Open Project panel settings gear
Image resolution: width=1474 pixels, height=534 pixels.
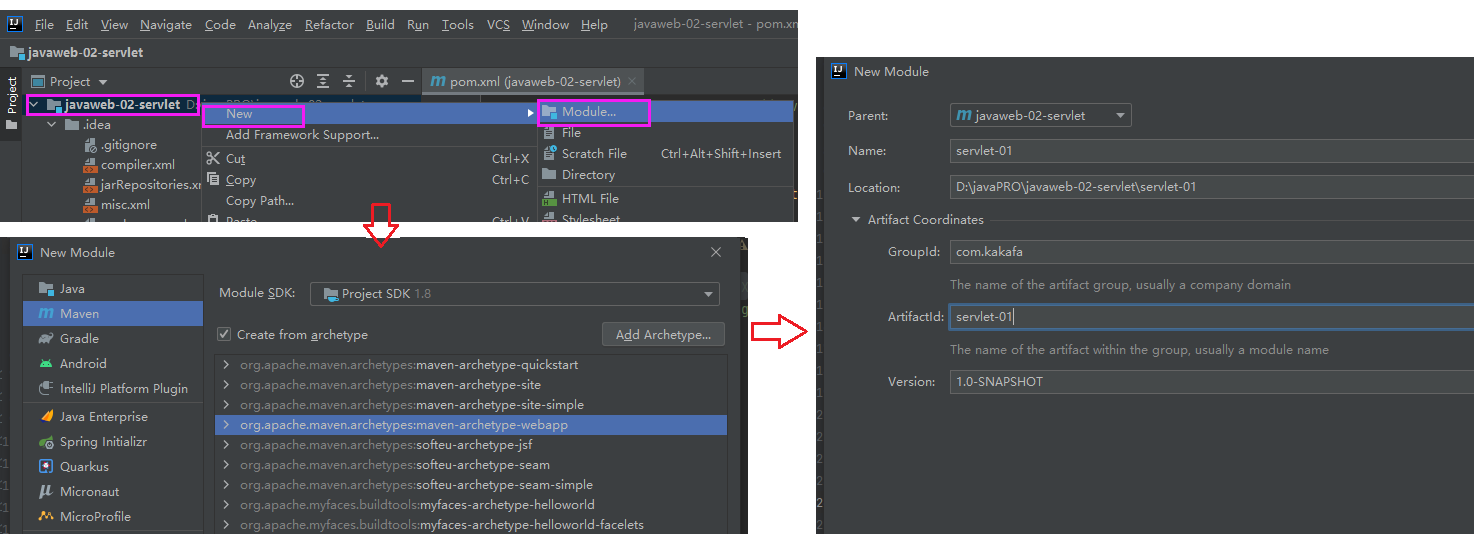pyautogui.click(x=382, y=81)
